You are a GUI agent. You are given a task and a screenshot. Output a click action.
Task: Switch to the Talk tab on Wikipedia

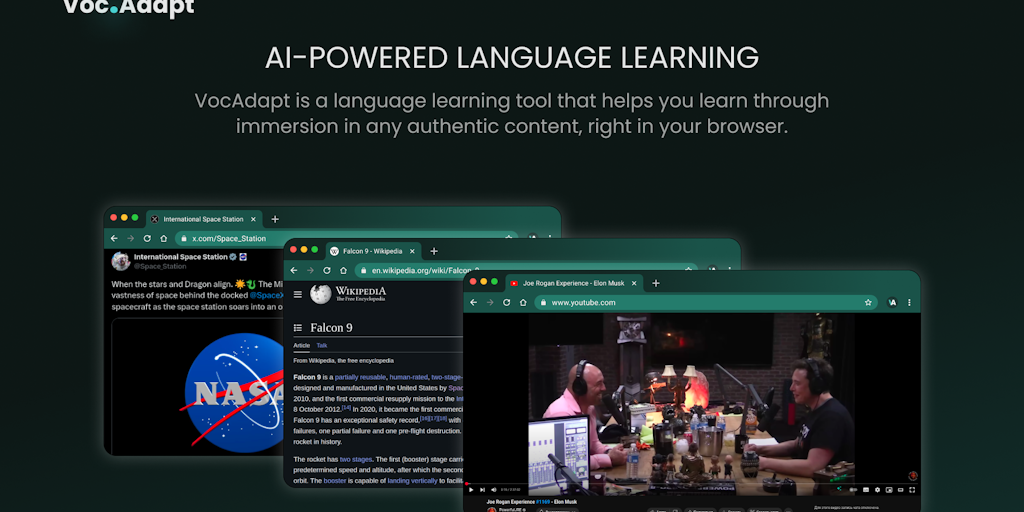click(322, 345)
